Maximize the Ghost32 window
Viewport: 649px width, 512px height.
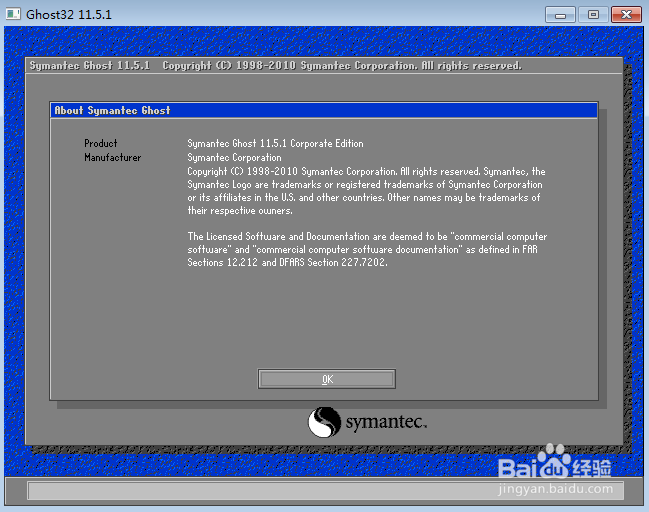pyautogui.click(x=593, y=15)
